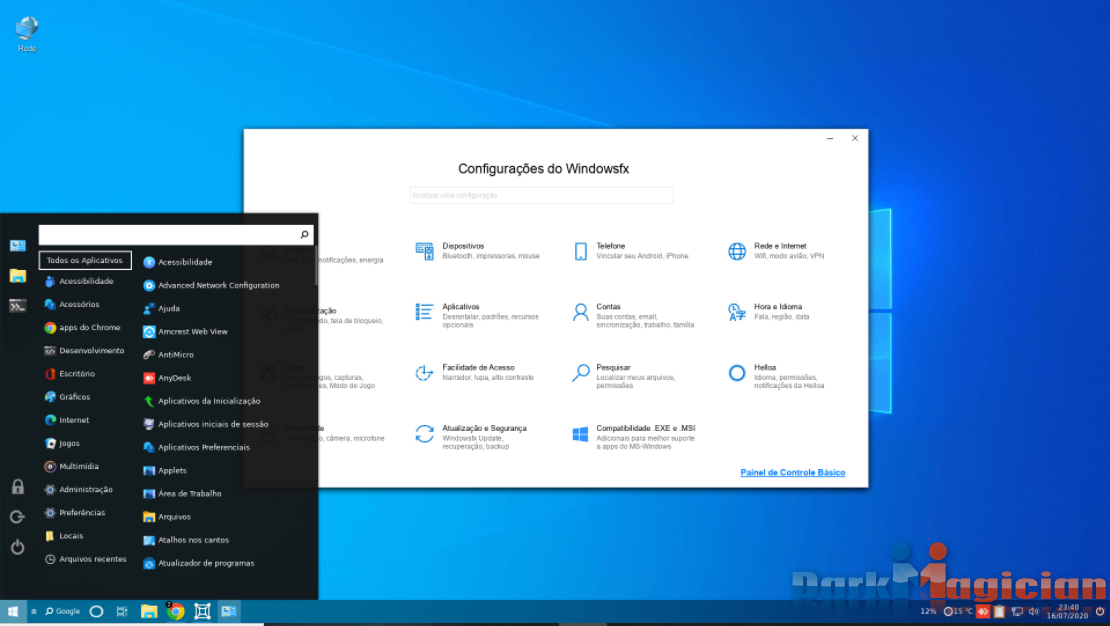Screen dimensions: 1110x626
Task: Open file manager from the taskbar
Action: [149, 611]
